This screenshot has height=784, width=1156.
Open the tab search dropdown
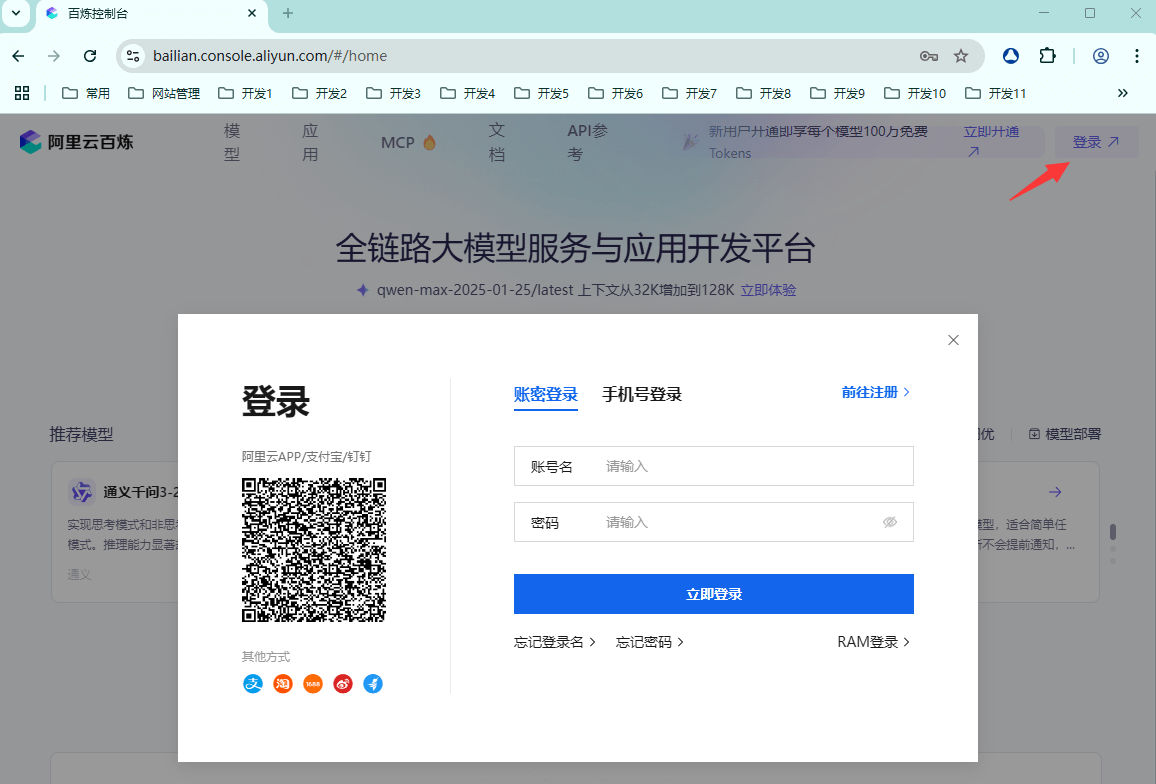click(15, 13)
